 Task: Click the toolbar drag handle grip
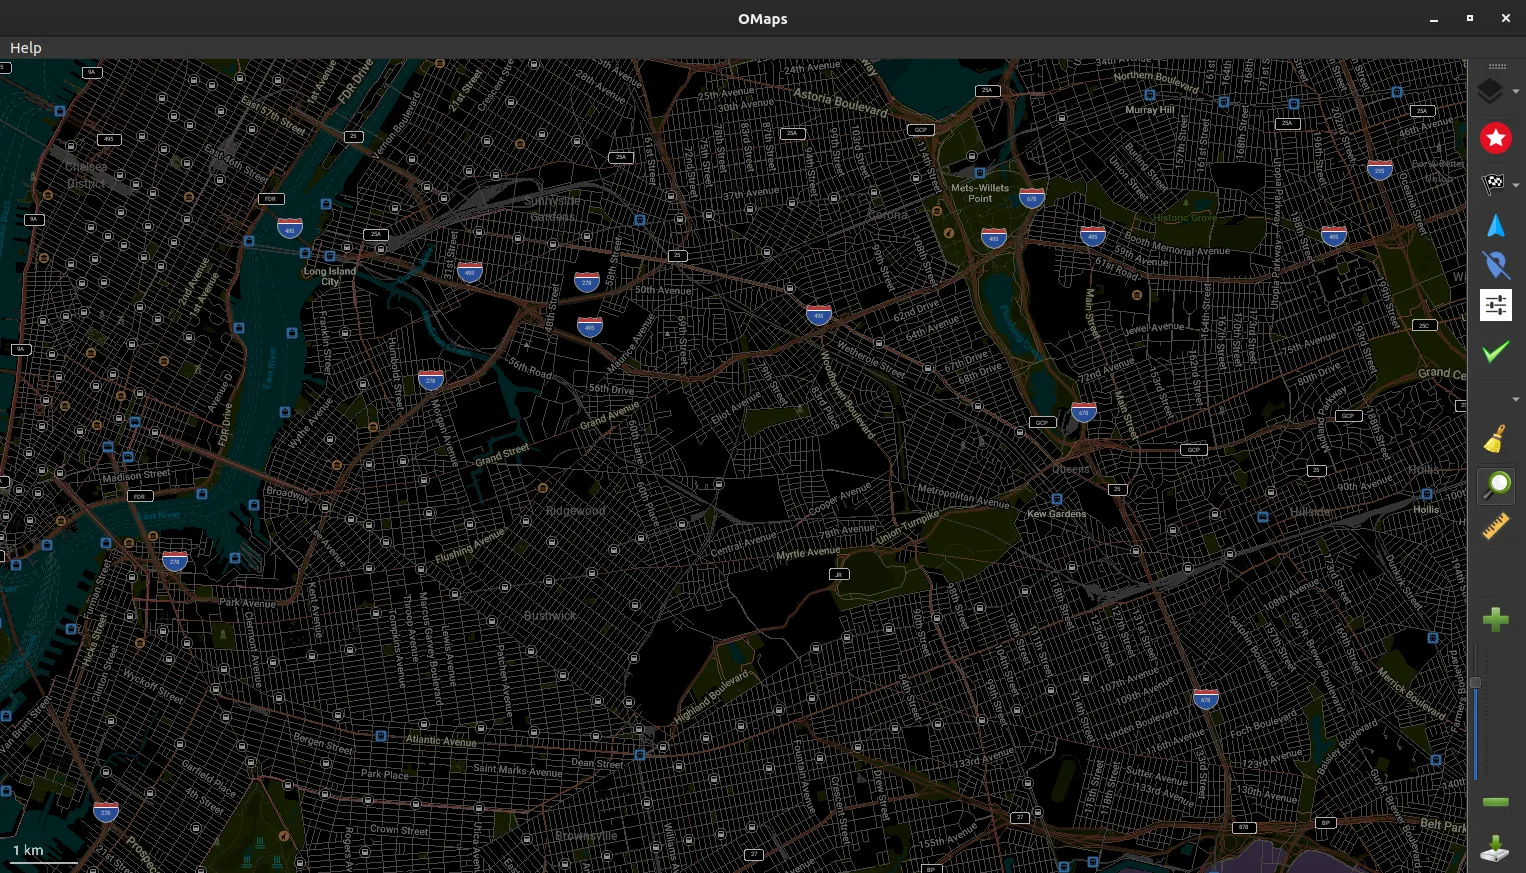coord(1496,67)
